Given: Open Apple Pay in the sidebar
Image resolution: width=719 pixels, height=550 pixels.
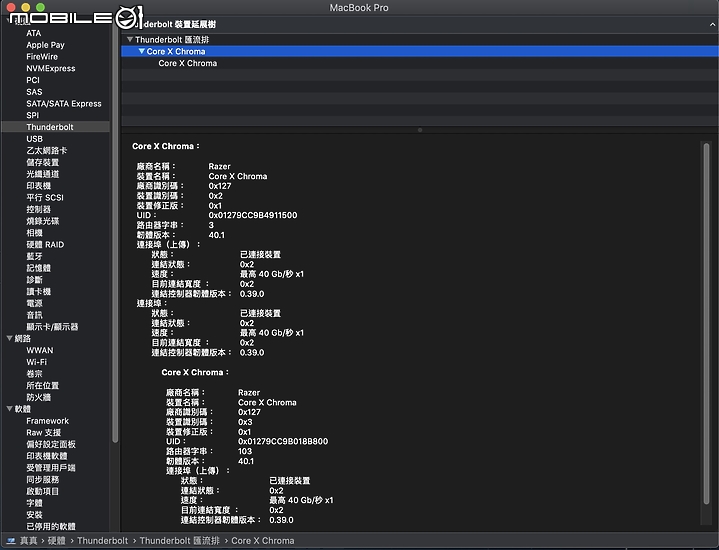Looking at the screenshot, I should 45,45.
